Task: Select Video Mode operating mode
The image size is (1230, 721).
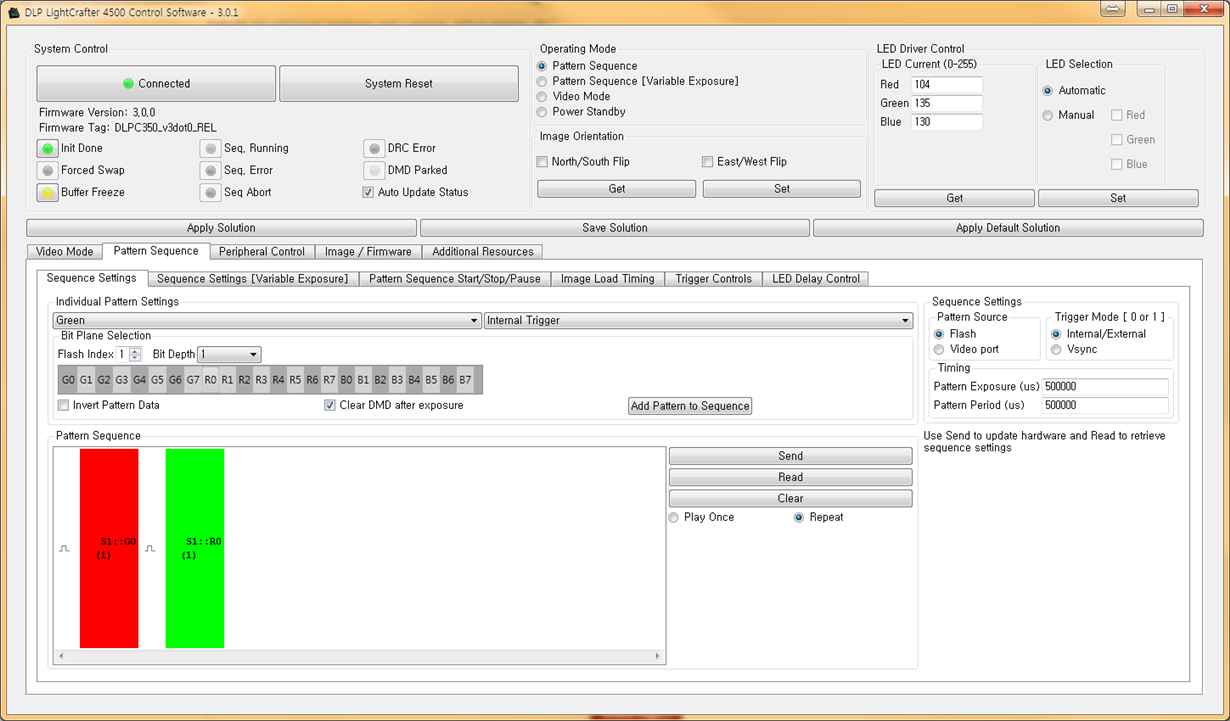Action: coord(542,97)
